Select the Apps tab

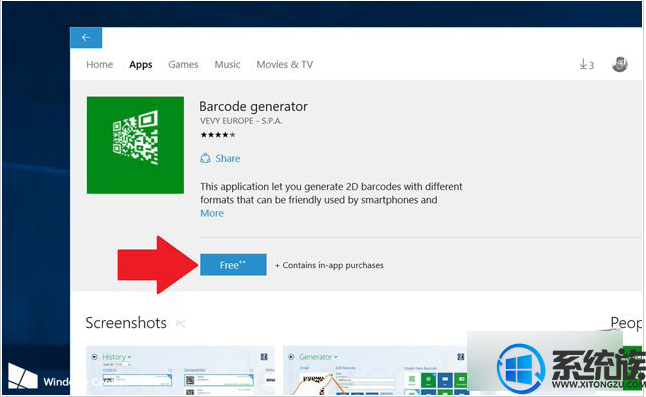(x=141, y=65)
